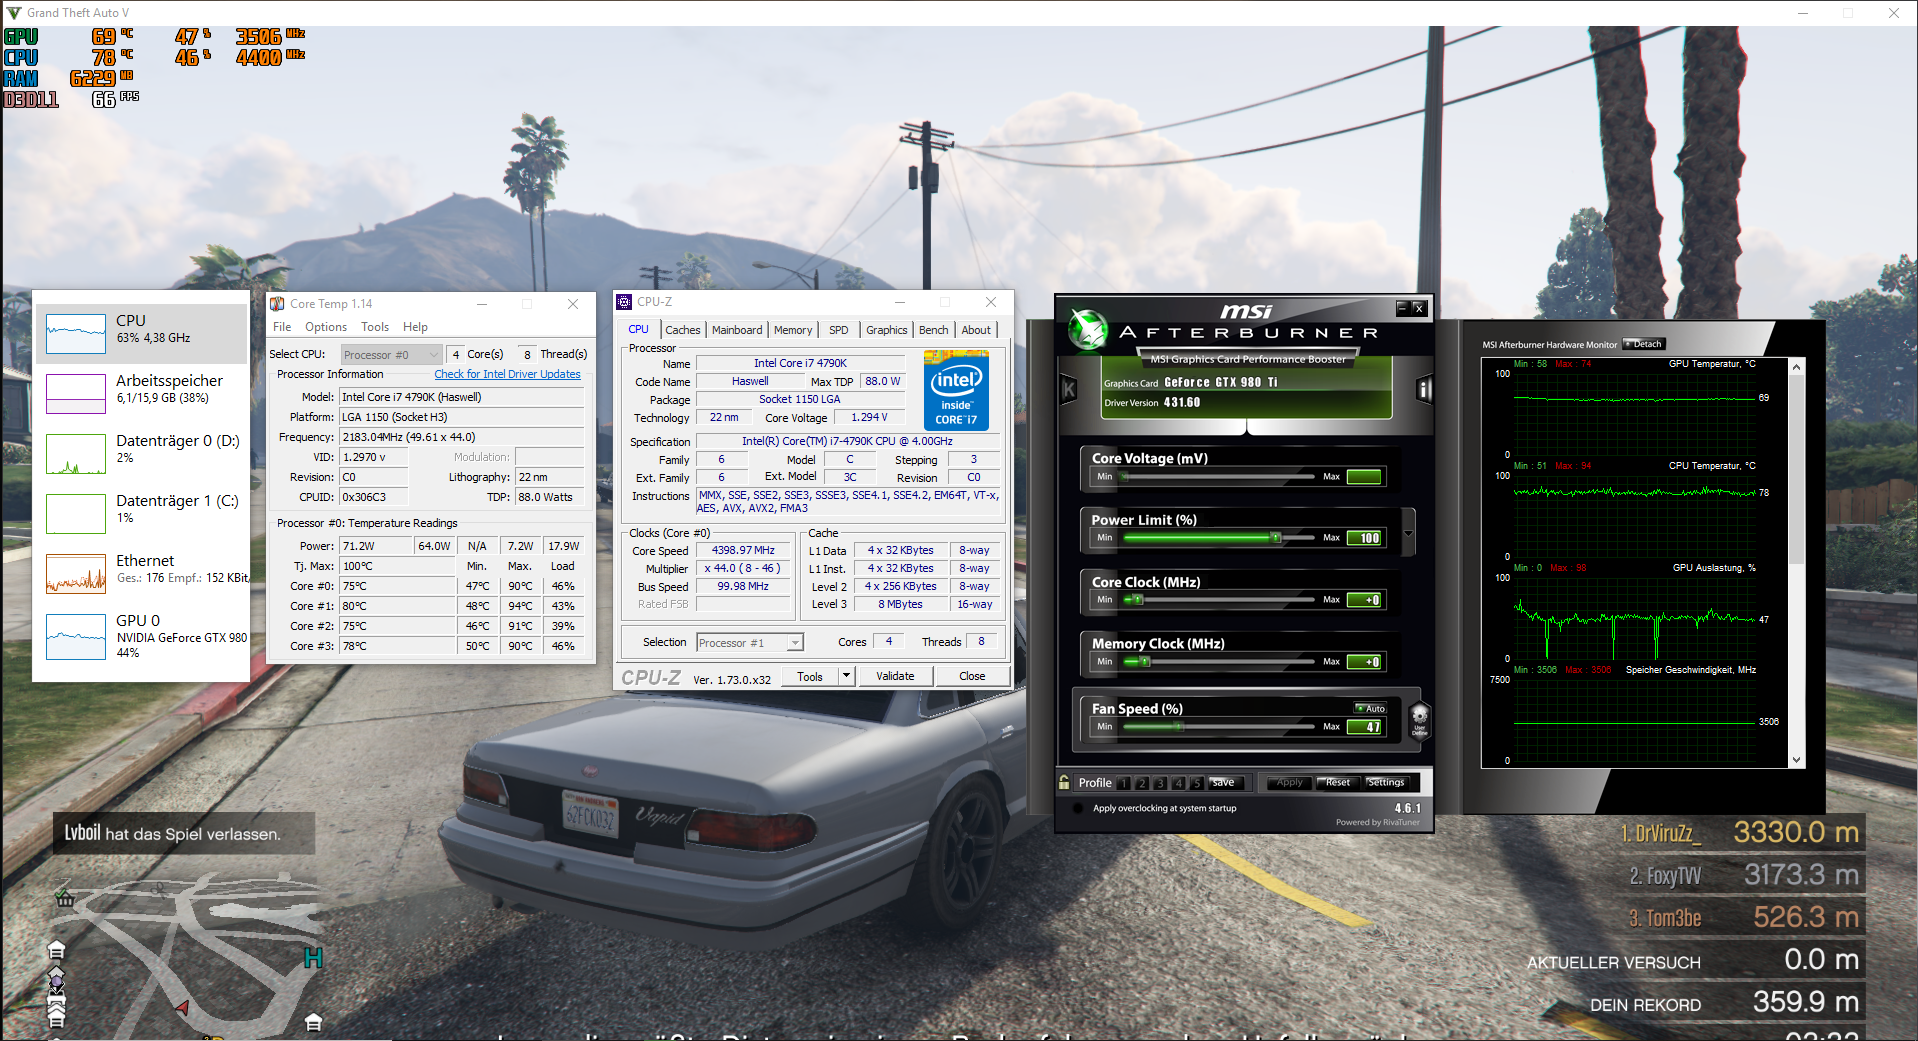The width and height of the screenshot is (1918, 1041).
Task: Expand the Power Limit side arrow
Action: click(x=1409, y=532)
